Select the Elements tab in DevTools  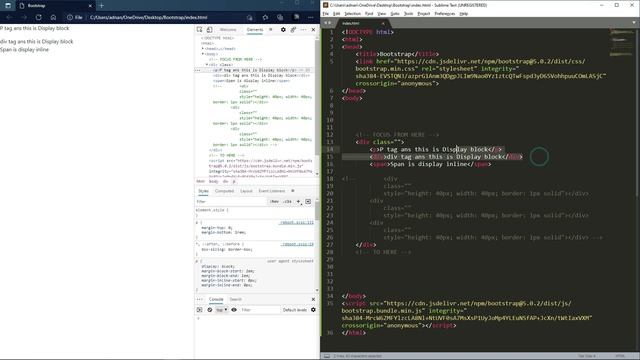point(255,30)
